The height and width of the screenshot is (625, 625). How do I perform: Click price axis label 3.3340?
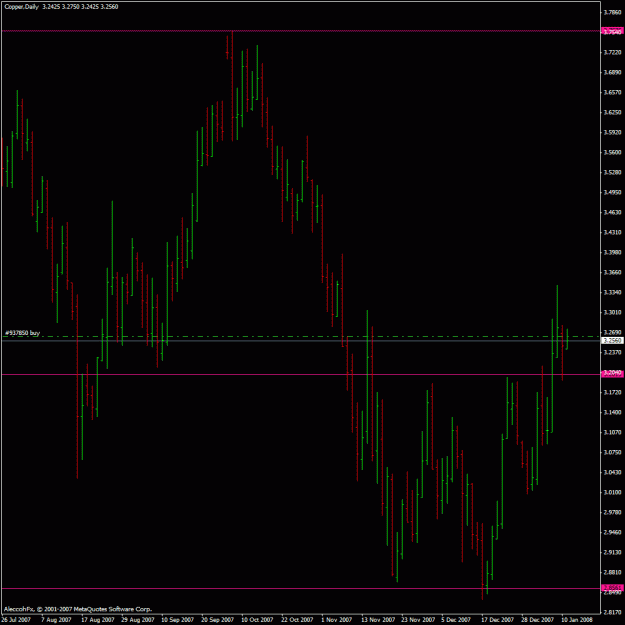coord(612,293)
